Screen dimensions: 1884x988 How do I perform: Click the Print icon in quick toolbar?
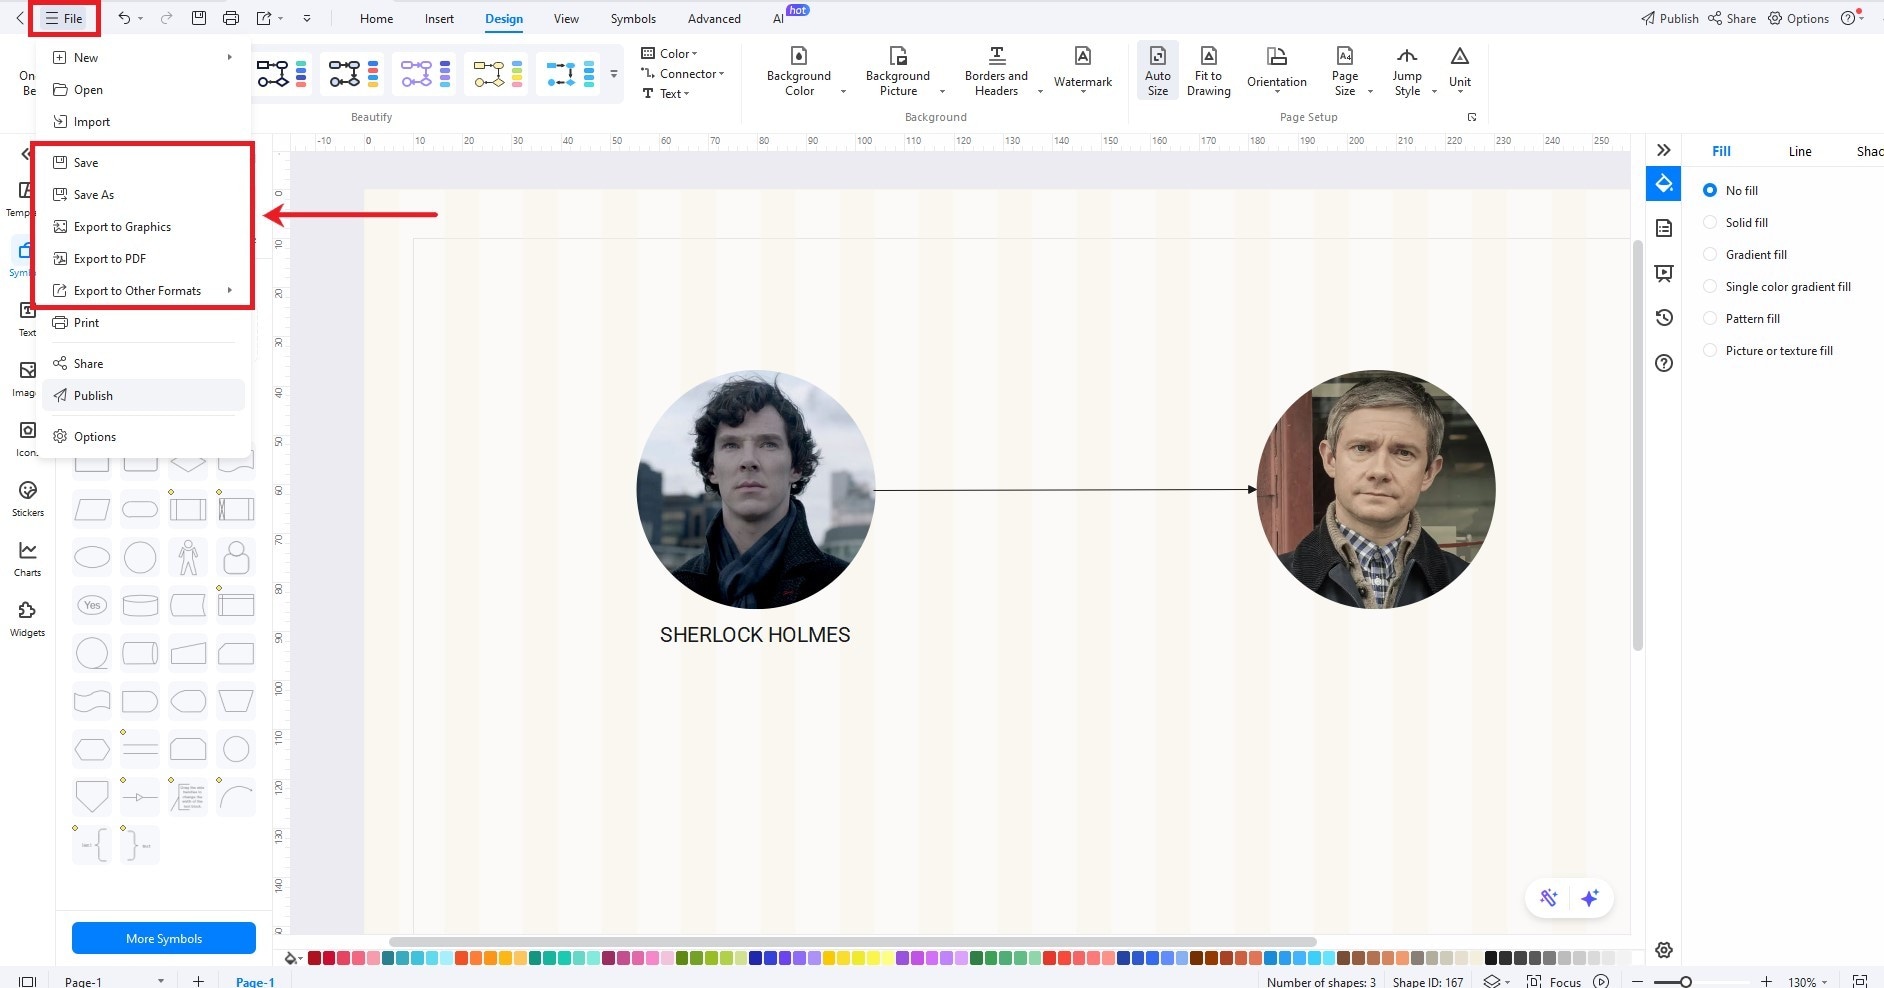231,18
